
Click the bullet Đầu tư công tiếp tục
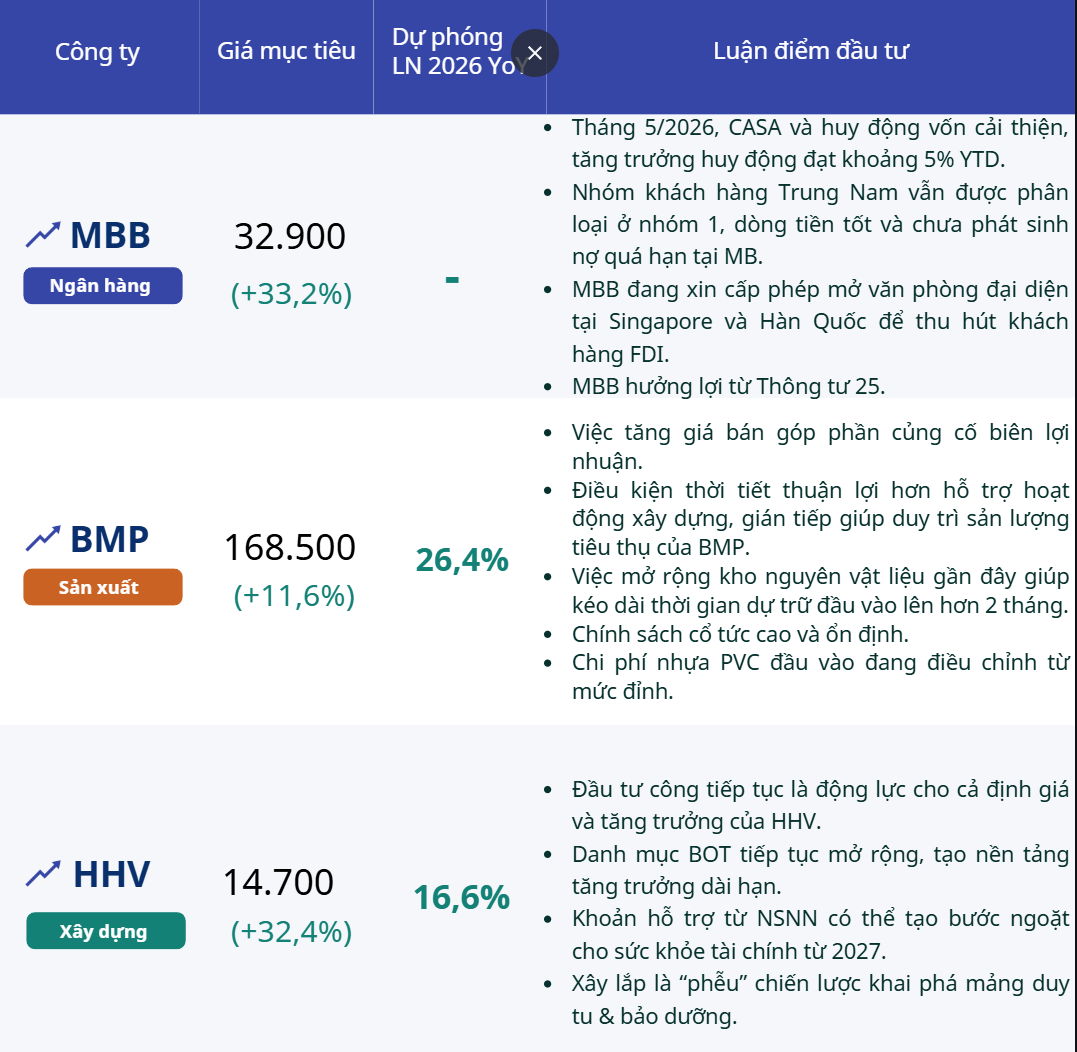[x=819, y=805]
